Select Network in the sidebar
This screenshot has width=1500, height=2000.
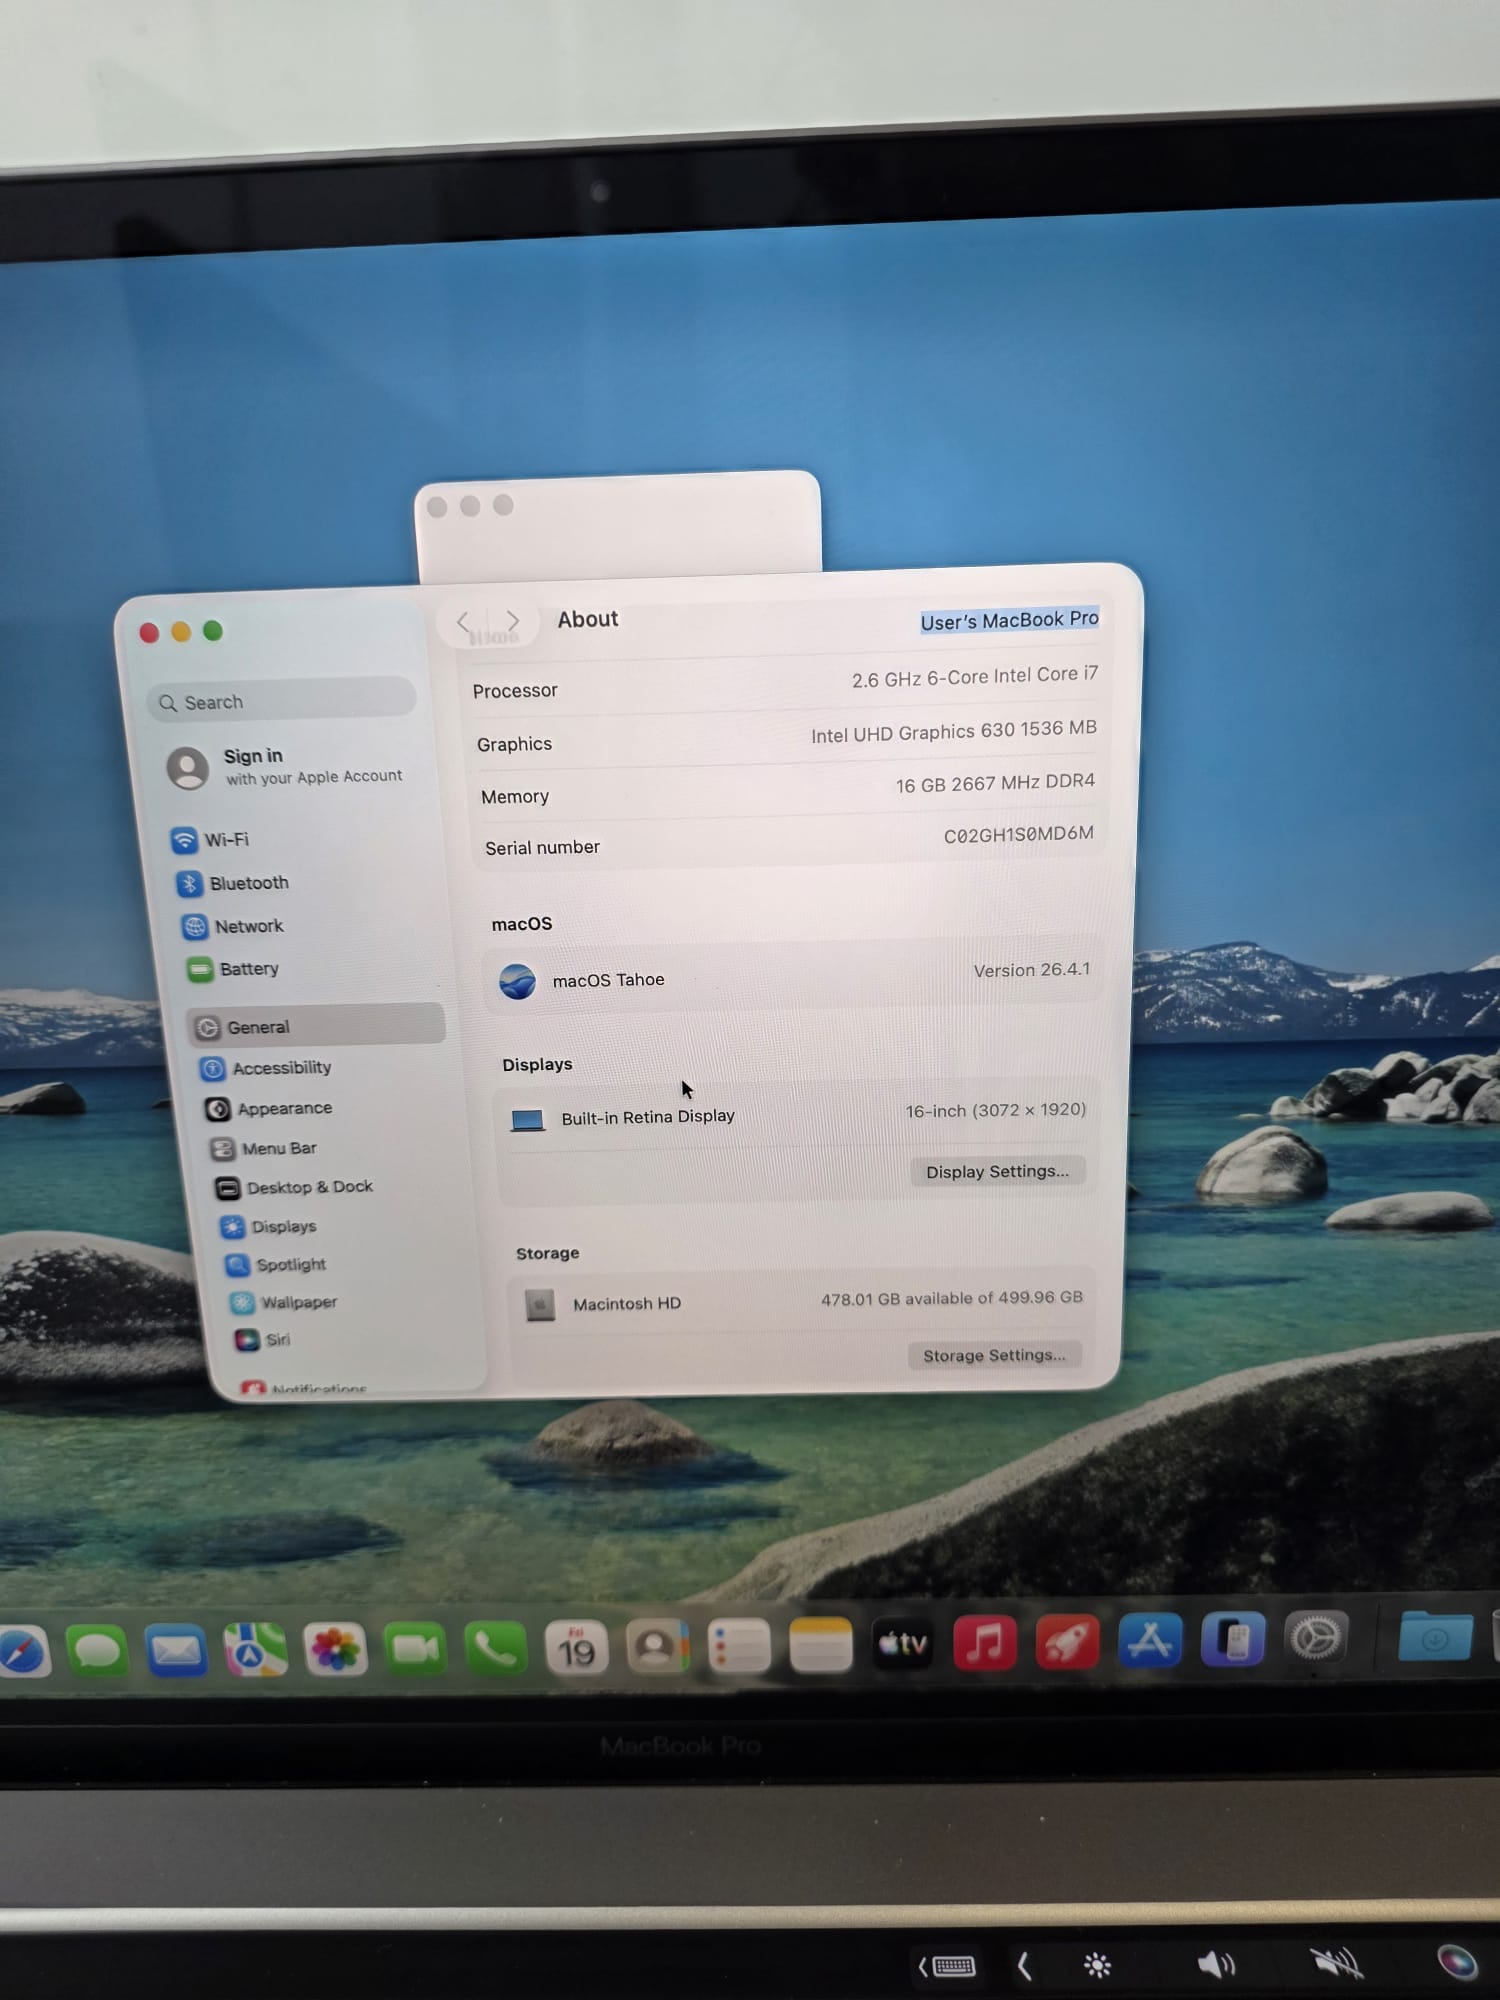pyautogui.click(x=233, y=927)
